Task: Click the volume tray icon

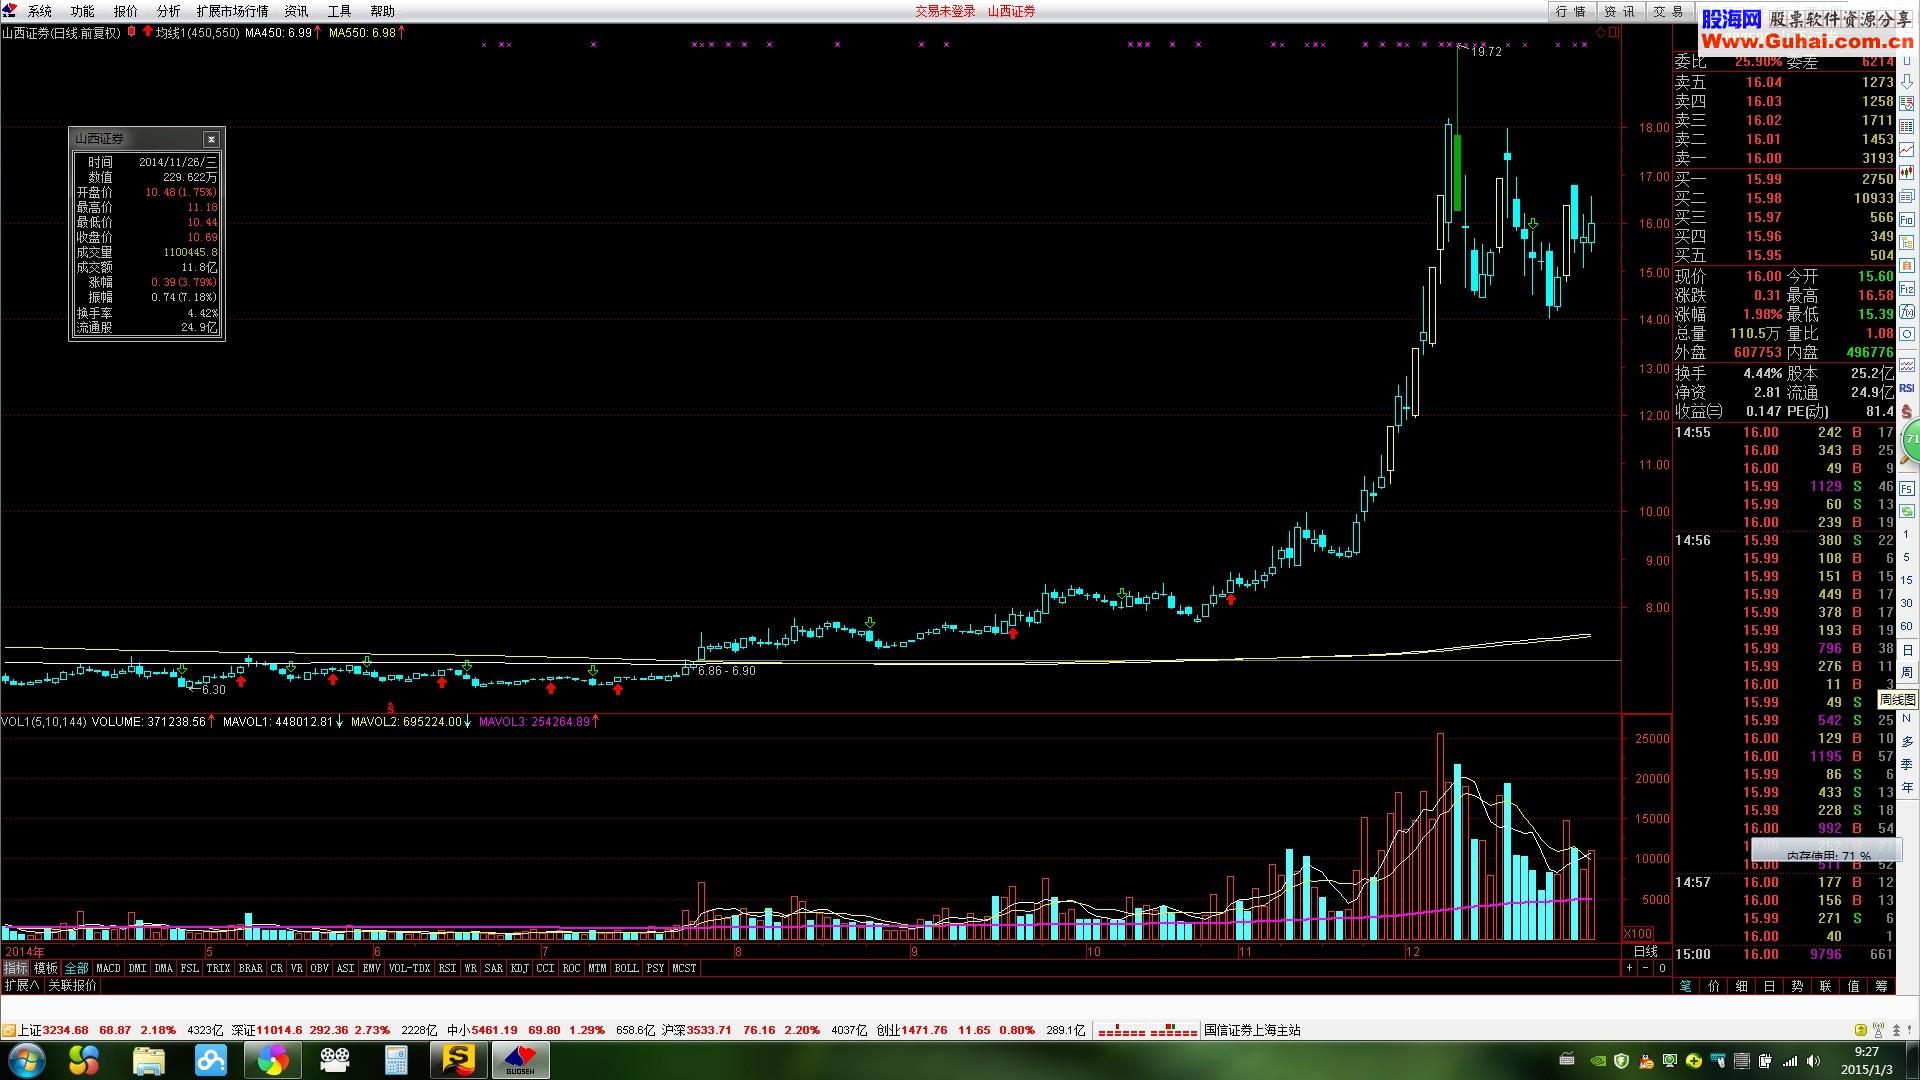Action: 1813,1061
